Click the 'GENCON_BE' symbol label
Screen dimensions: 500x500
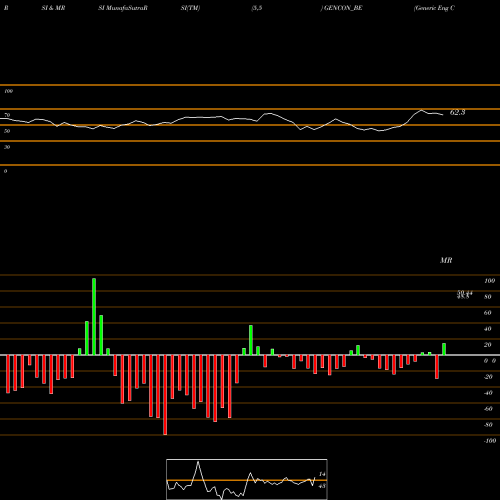pos(343,8)
